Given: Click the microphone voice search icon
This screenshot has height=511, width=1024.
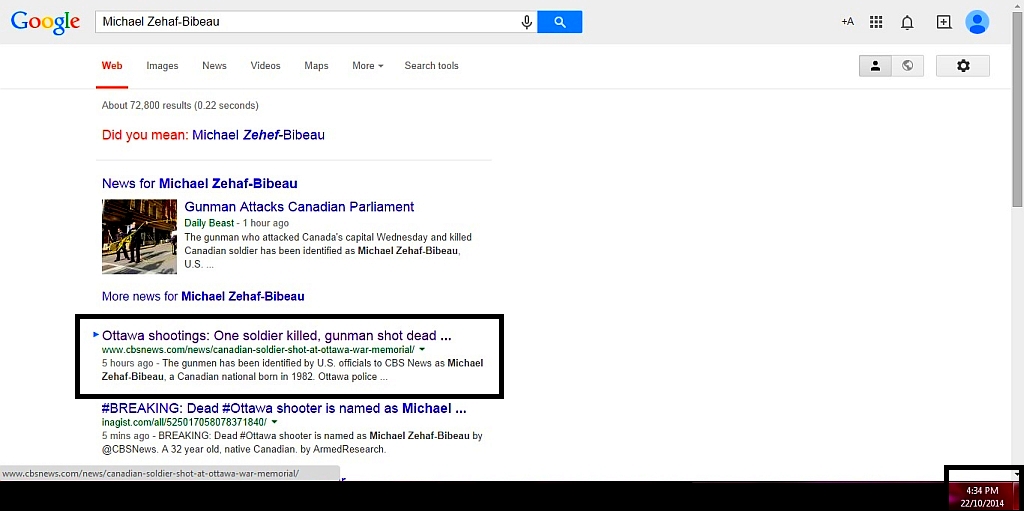Looking at the screenshot, I should pos(526,22).
